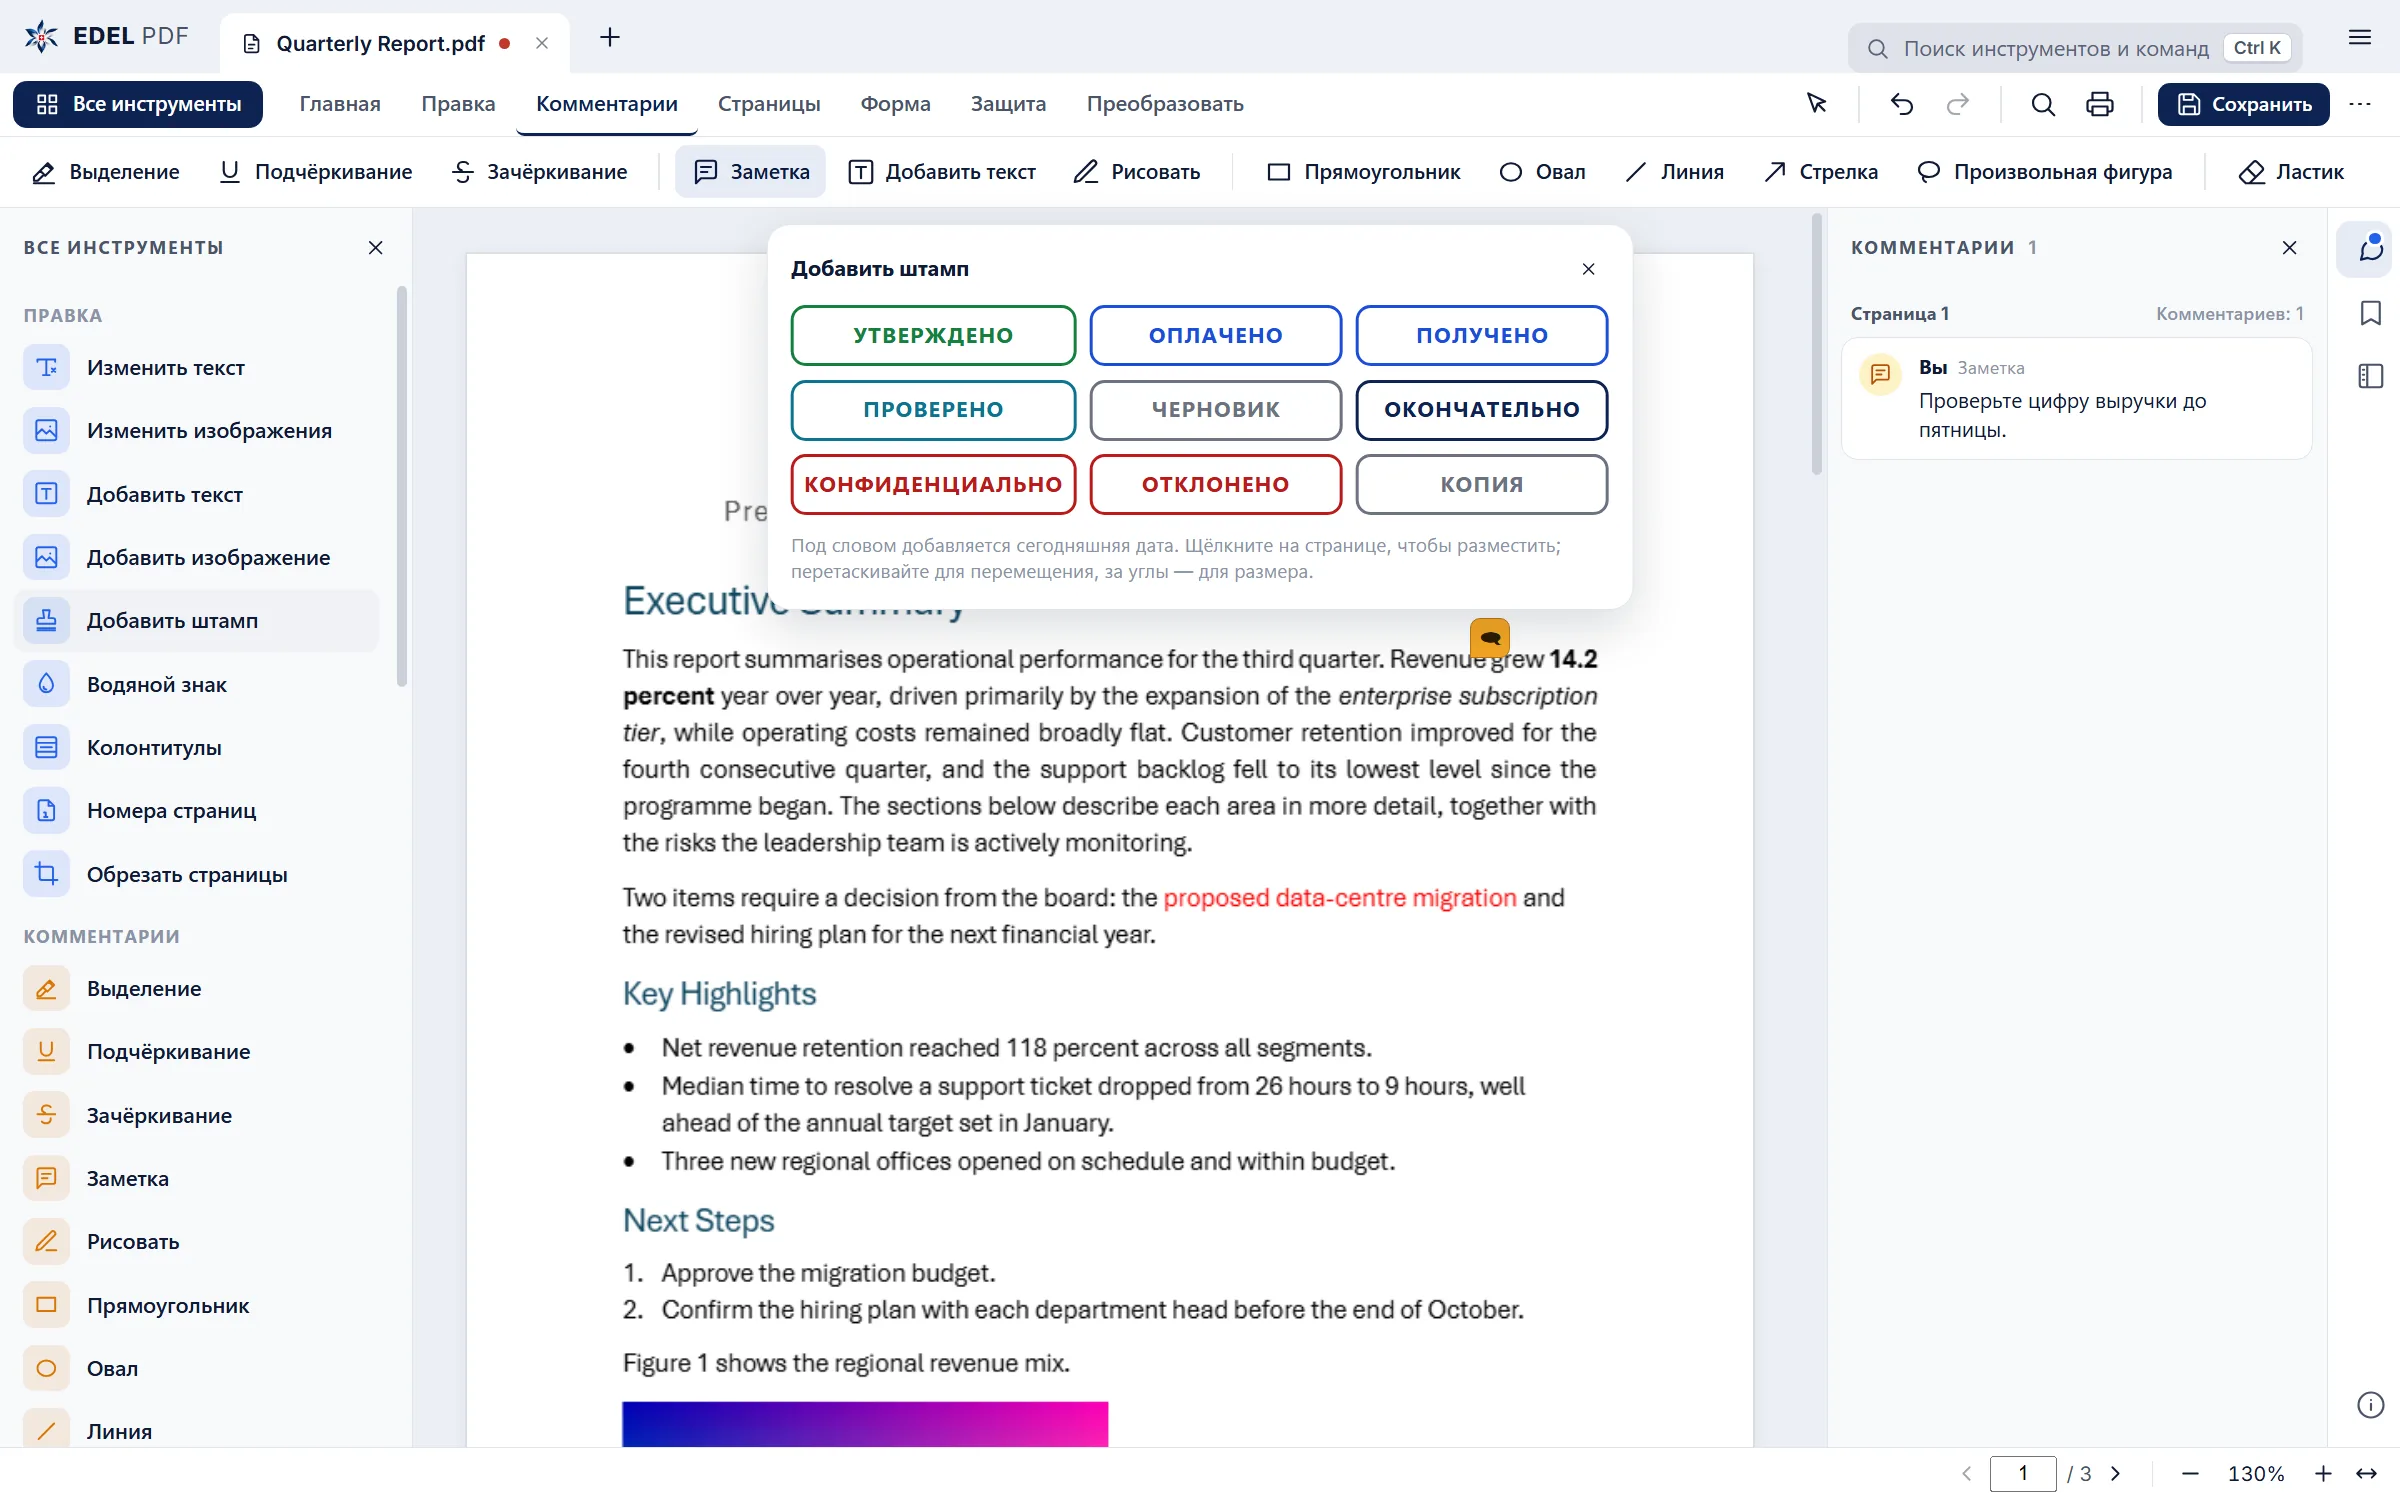Select the ЧЕРНОВИК stamp
Viewport: 2400px width, 1500px height.
tap(1215, 409)
